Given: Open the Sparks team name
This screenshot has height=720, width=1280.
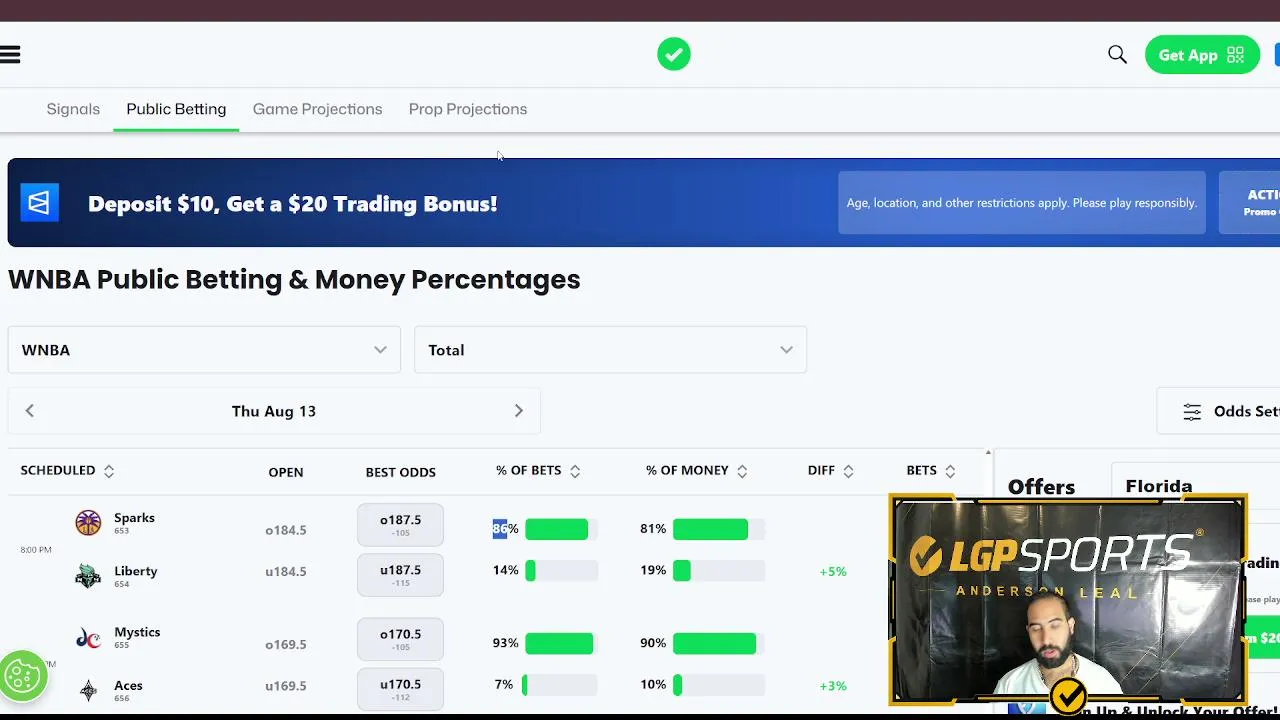Looking at the screenshot, I should 134,518.
